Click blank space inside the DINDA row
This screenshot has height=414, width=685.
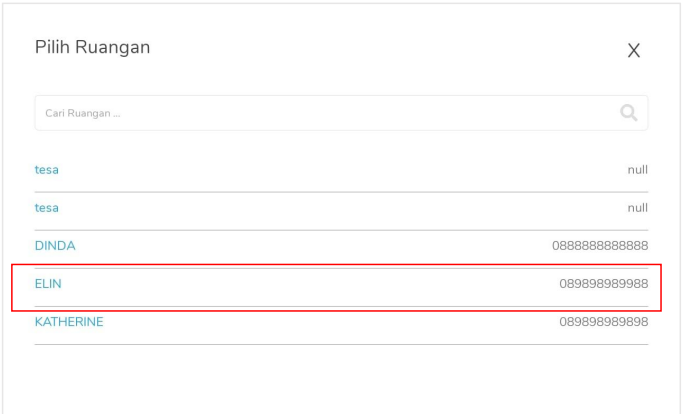(x=300, y=246)
